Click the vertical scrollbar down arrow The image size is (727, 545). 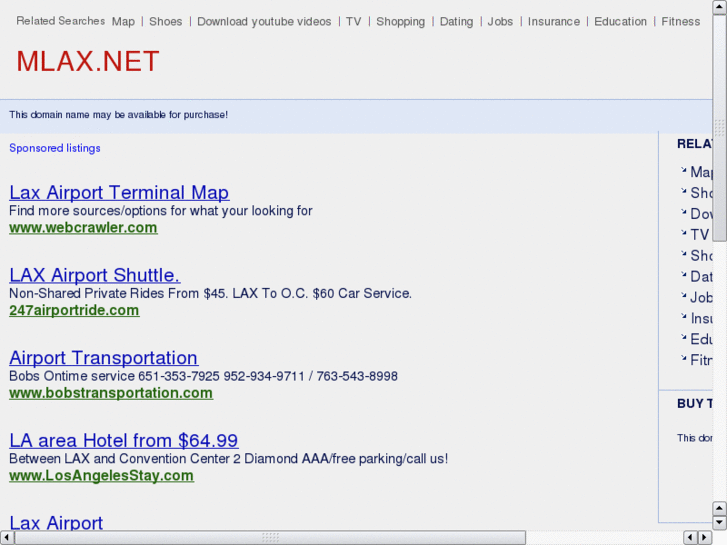coord(719,523)
